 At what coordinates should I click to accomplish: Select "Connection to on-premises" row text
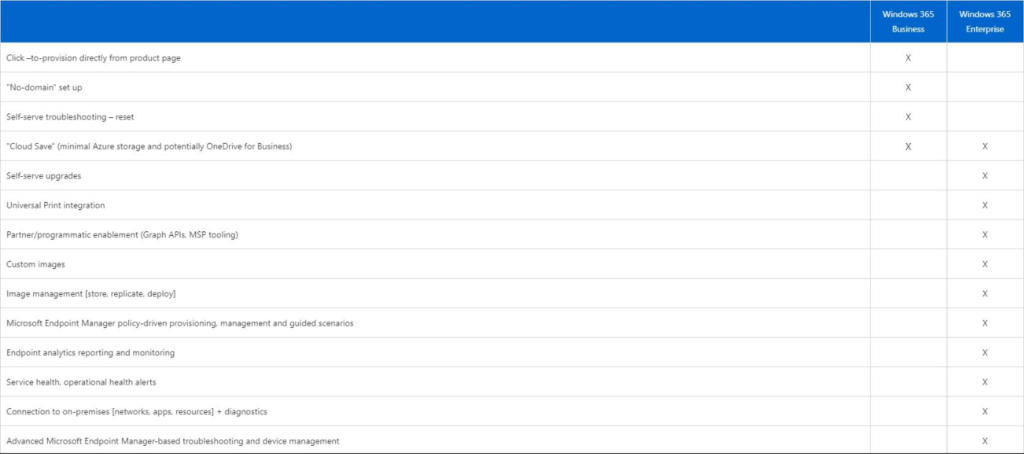click(136, 412)
